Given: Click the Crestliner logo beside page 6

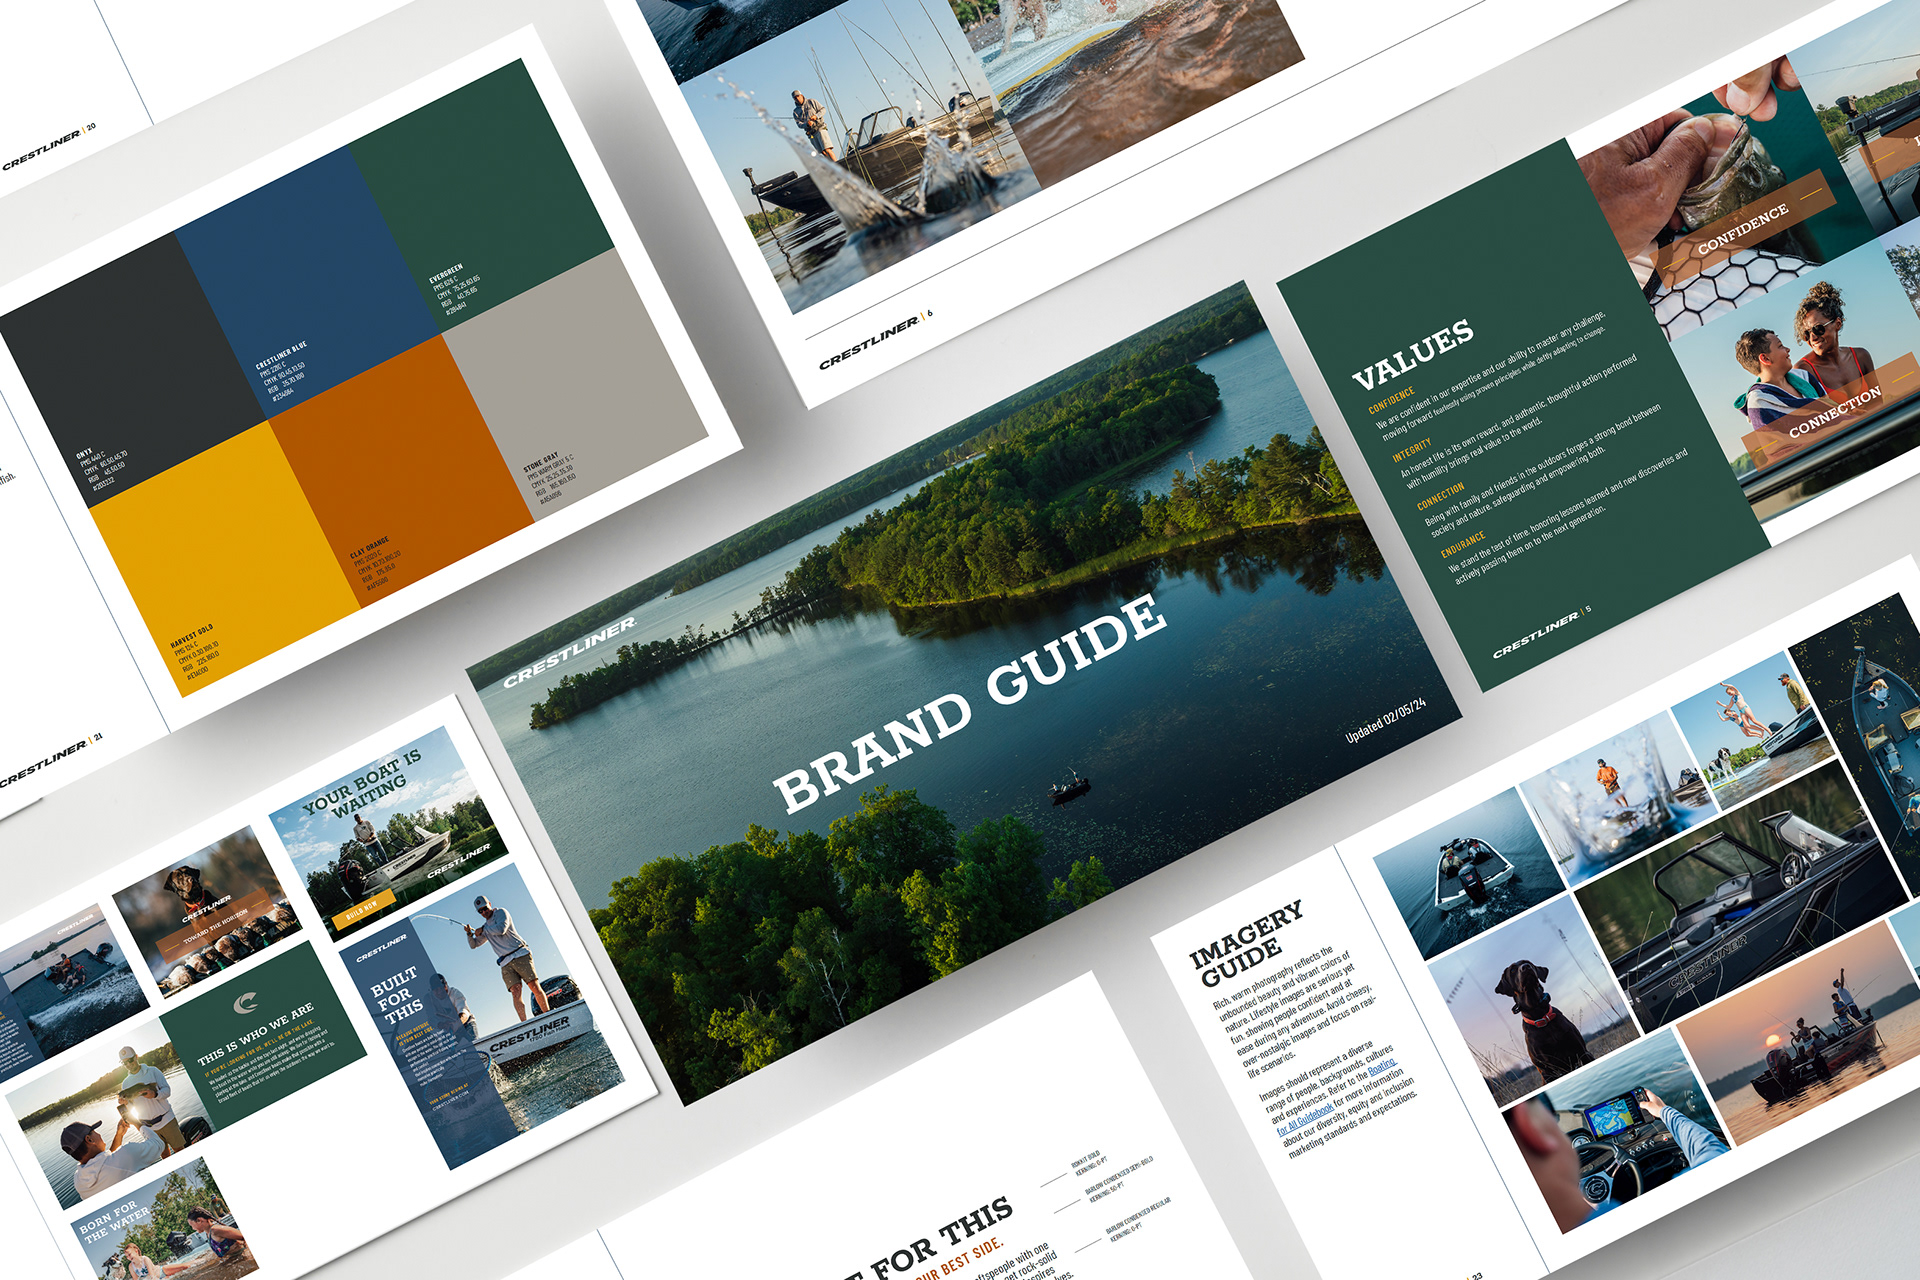Looking at the screenshot, I should click(868, 343).
